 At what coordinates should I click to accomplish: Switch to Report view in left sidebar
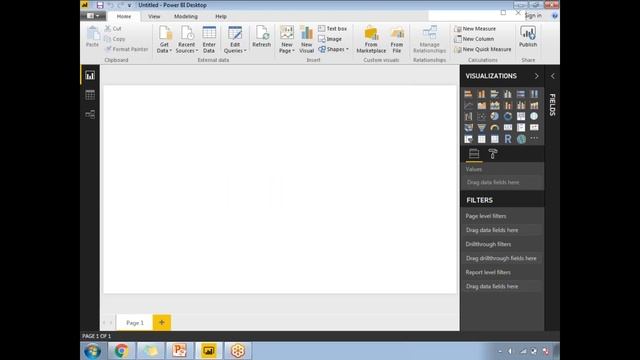[90, 75]
